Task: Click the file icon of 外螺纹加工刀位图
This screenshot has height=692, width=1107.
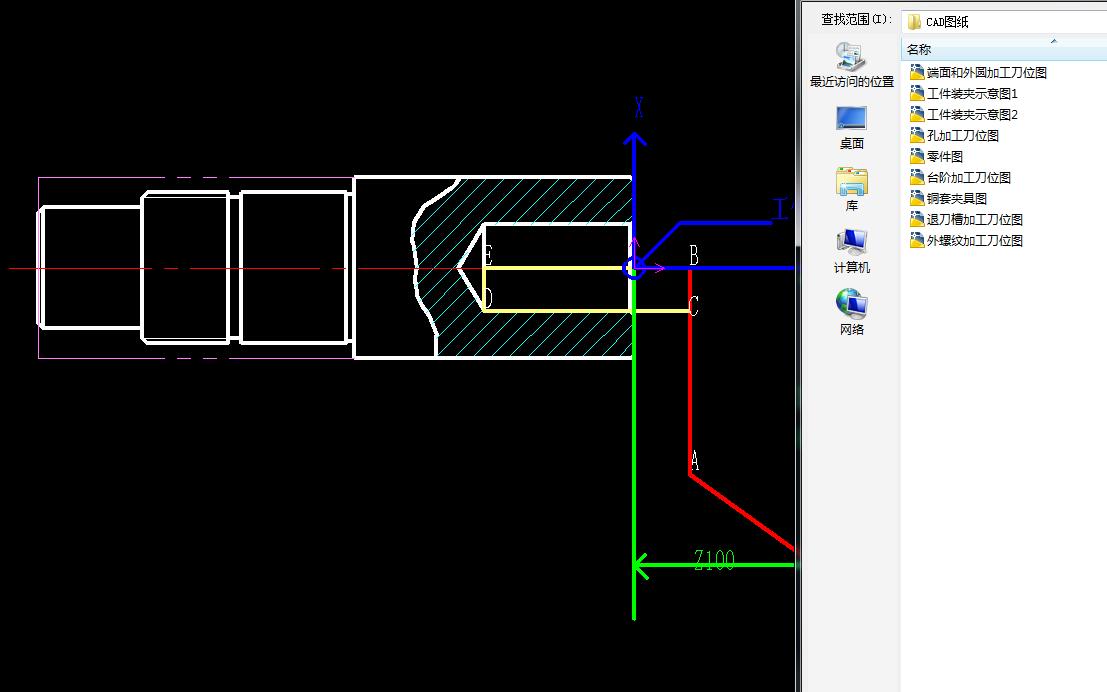Action: pos(917,241)
